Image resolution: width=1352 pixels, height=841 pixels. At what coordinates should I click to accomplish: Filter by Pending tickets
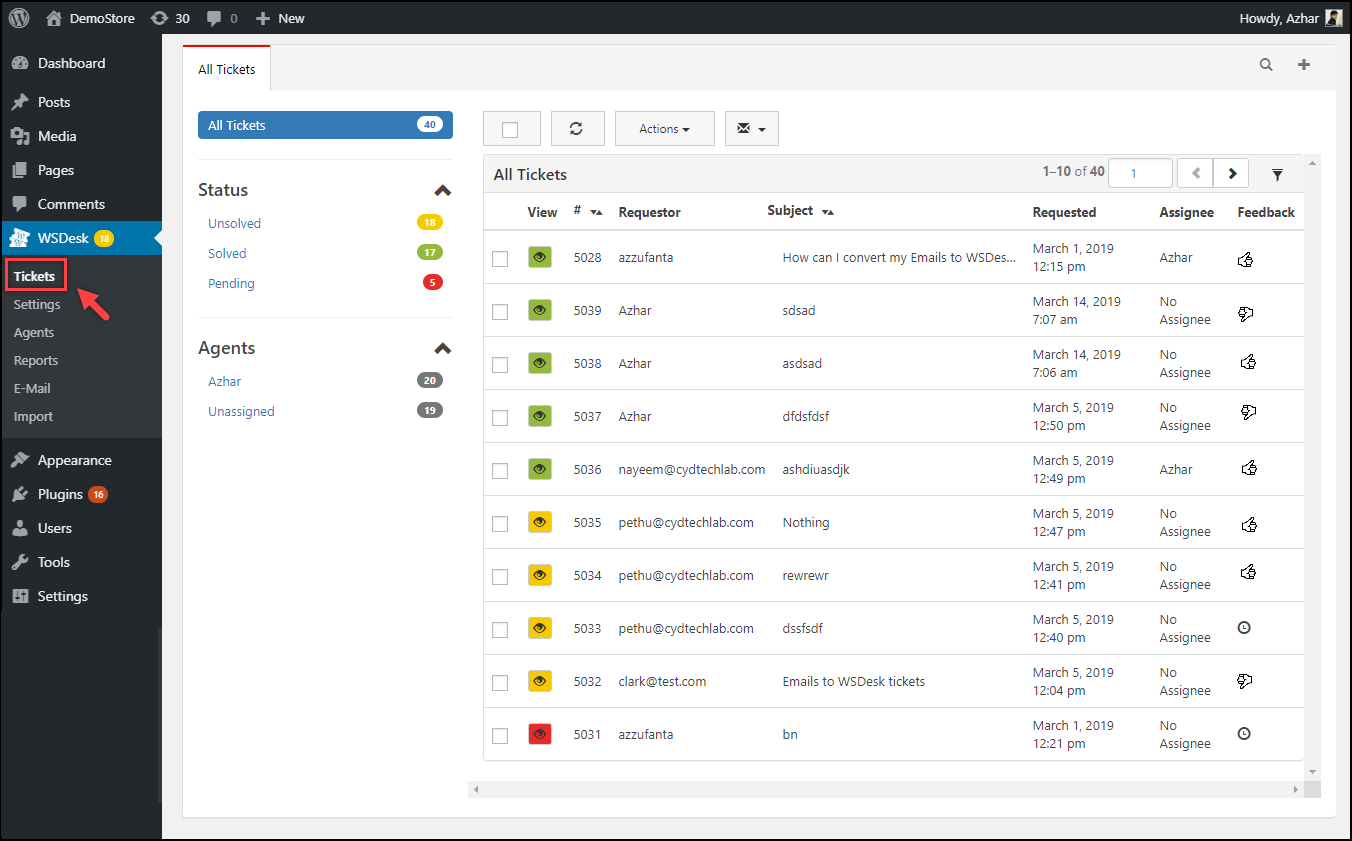pyautogui.click(x=231, y=283)
